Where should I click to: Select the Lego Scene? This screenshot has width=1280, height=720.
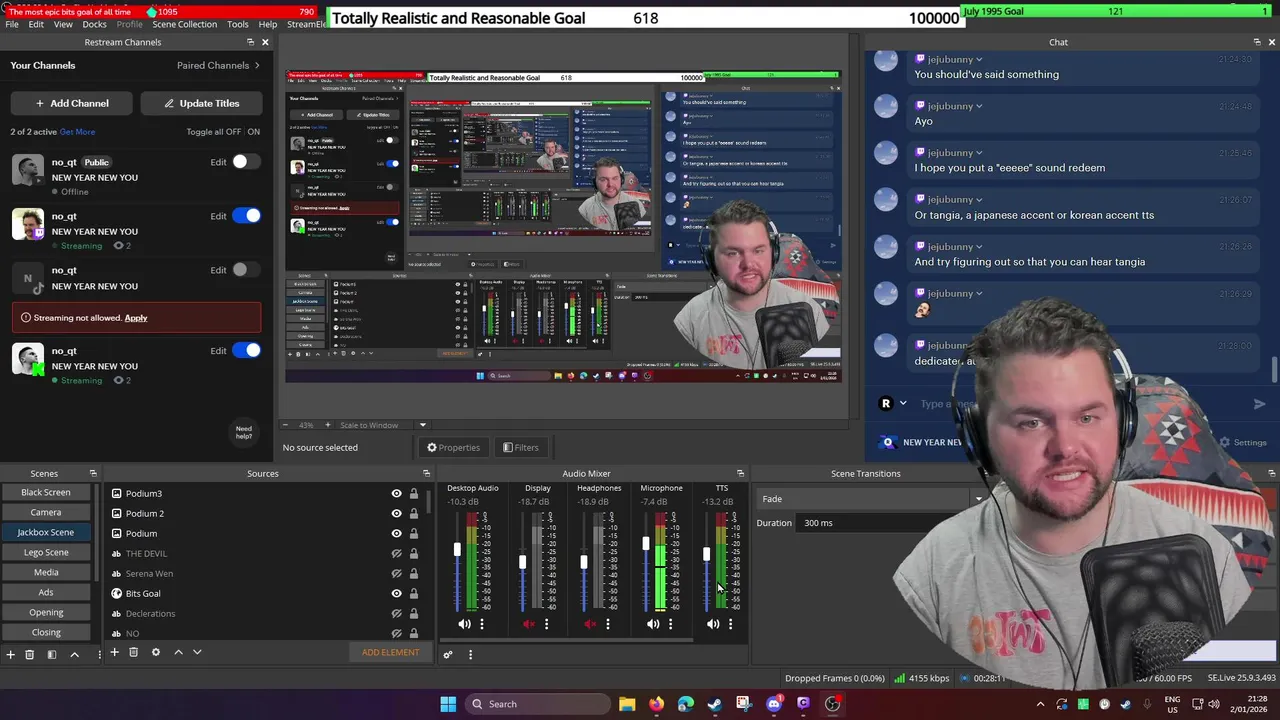click(x=45, y=552)
